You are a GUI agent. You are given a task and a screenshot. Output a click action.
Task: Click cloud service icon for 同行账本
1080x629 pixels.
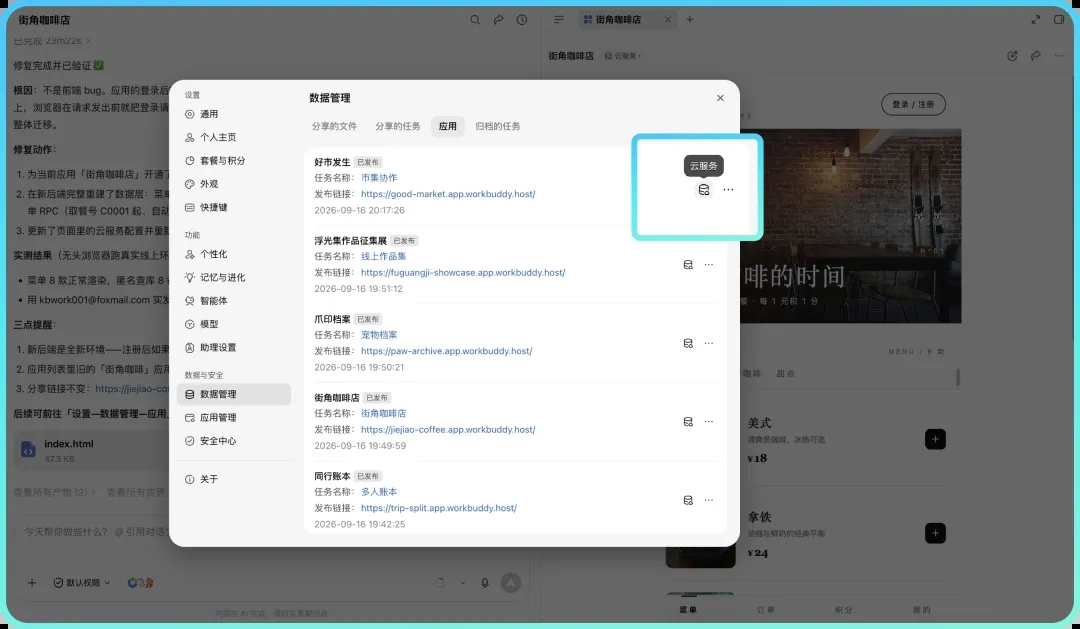(x=687, y=500)
